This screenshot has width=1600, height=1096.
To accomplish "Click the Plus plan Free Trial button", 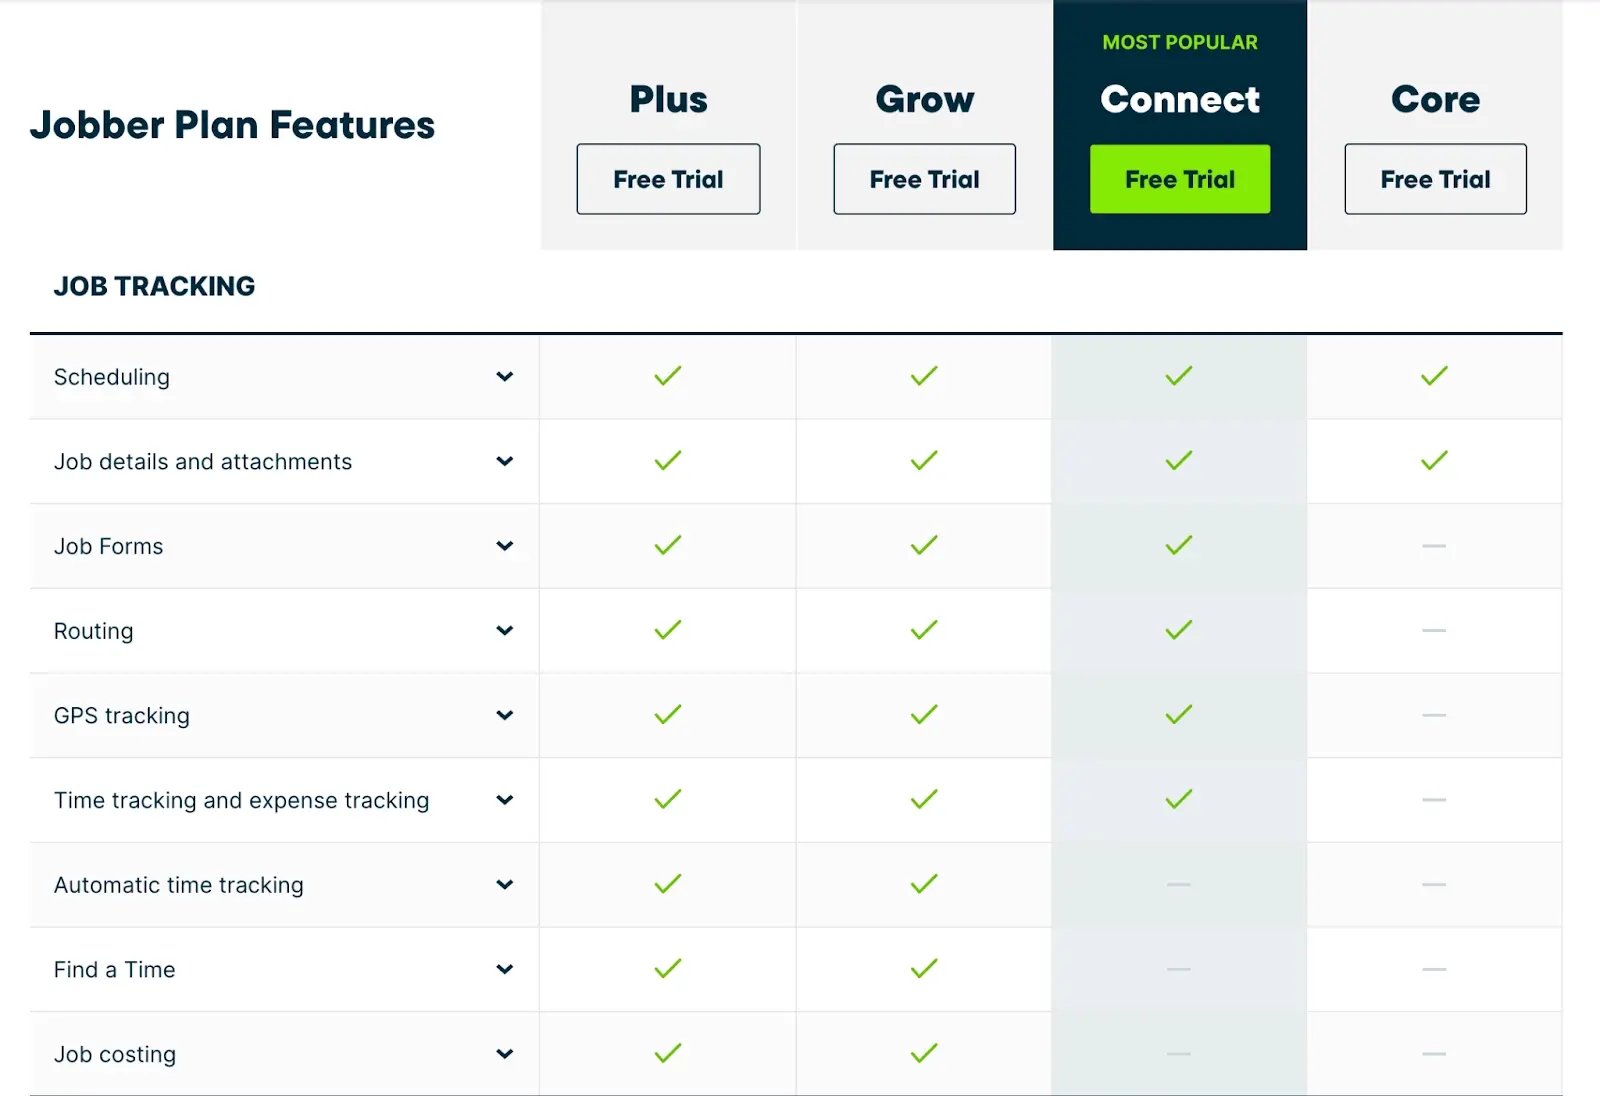I will (667, 179).
